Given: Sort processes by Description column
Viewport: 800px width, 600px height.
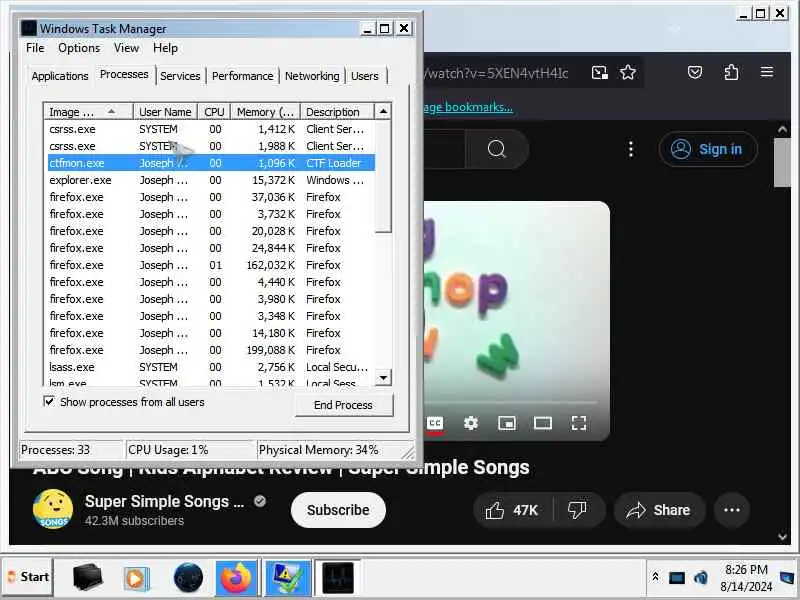Looking at the screenshot, I should pyautogui.click(x=337, y=112).
